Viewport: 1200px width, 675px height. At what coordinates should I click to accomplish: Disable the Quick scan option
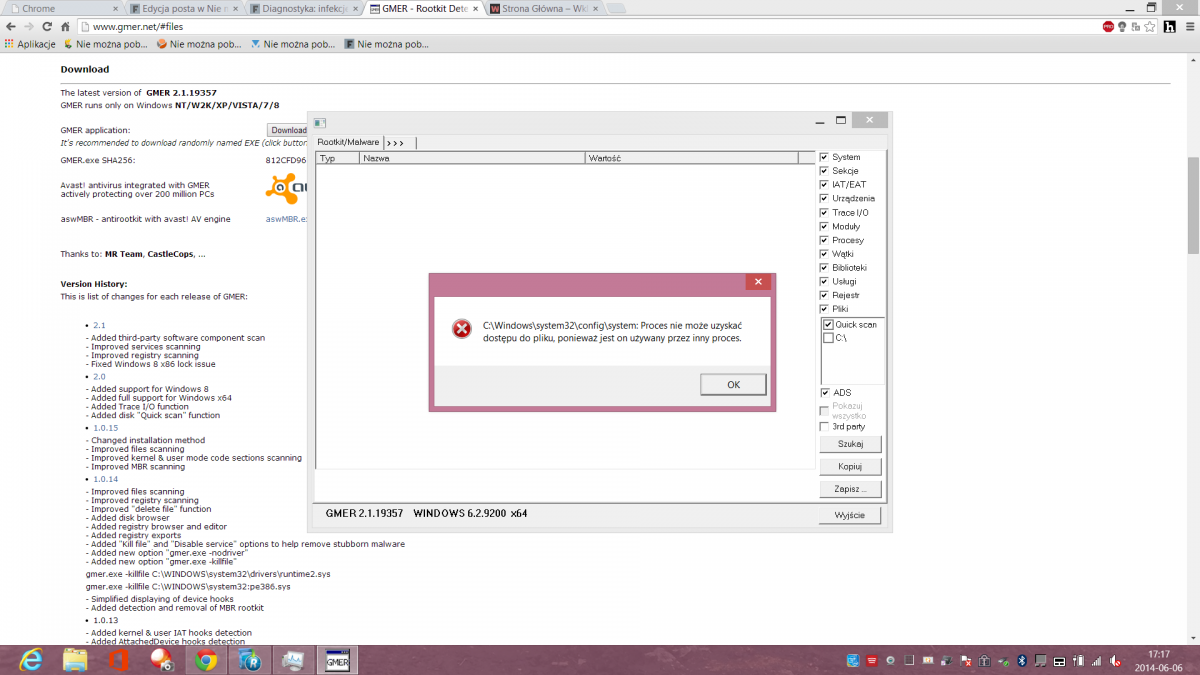pyautogui.click(x=828, y=325)
